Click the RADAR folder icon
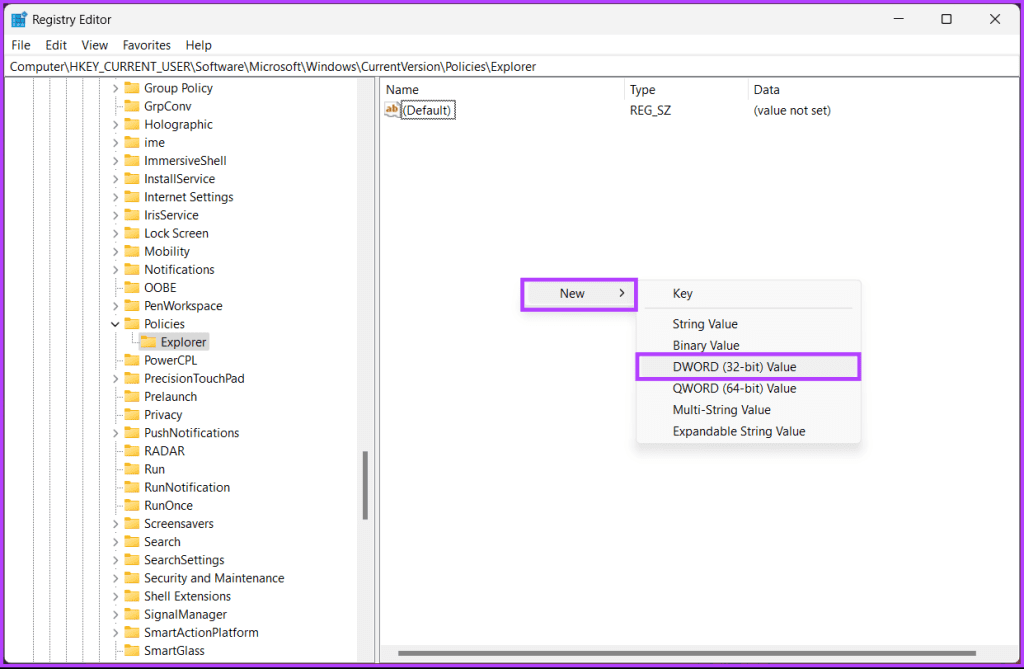 click(x=134, y=450)
